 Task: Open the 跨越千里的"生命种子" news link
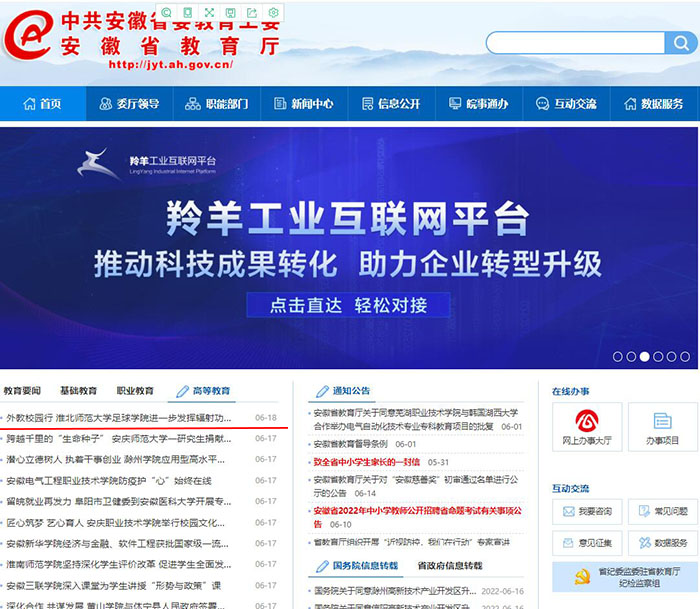click(x=119, y=439)
